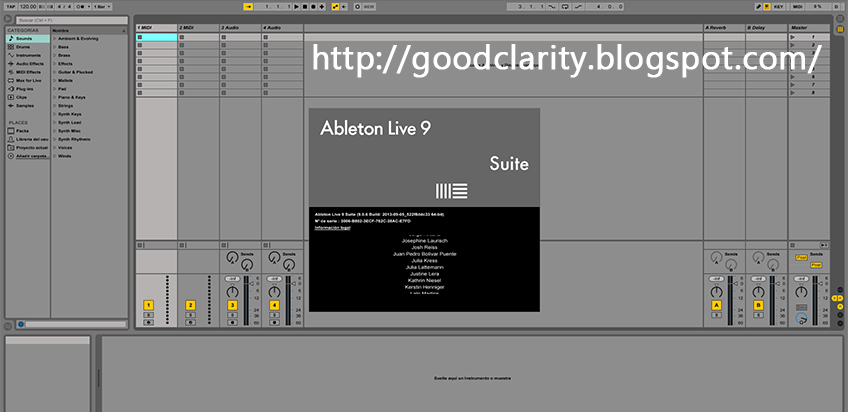Viewport: 848px width, 412px height.
Task: Click the Master headphone cue knob
Action: [x=801, y=318]
